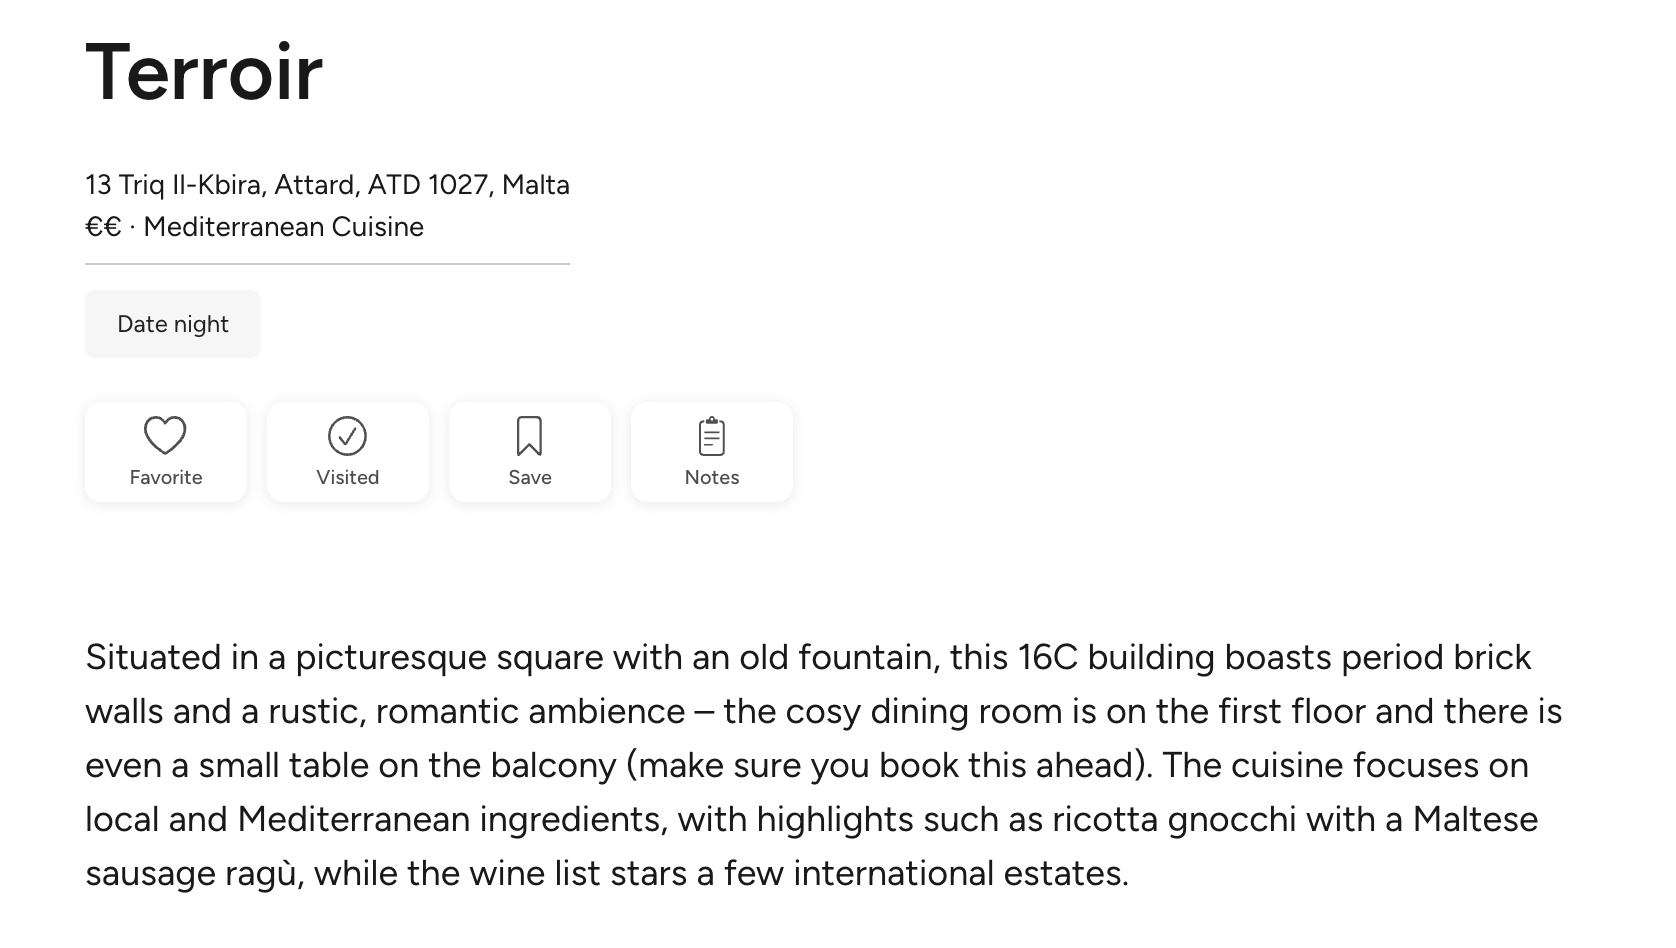Click the bookmark Save icon
Screen dimensions: 1676x948
click(529, 436)
